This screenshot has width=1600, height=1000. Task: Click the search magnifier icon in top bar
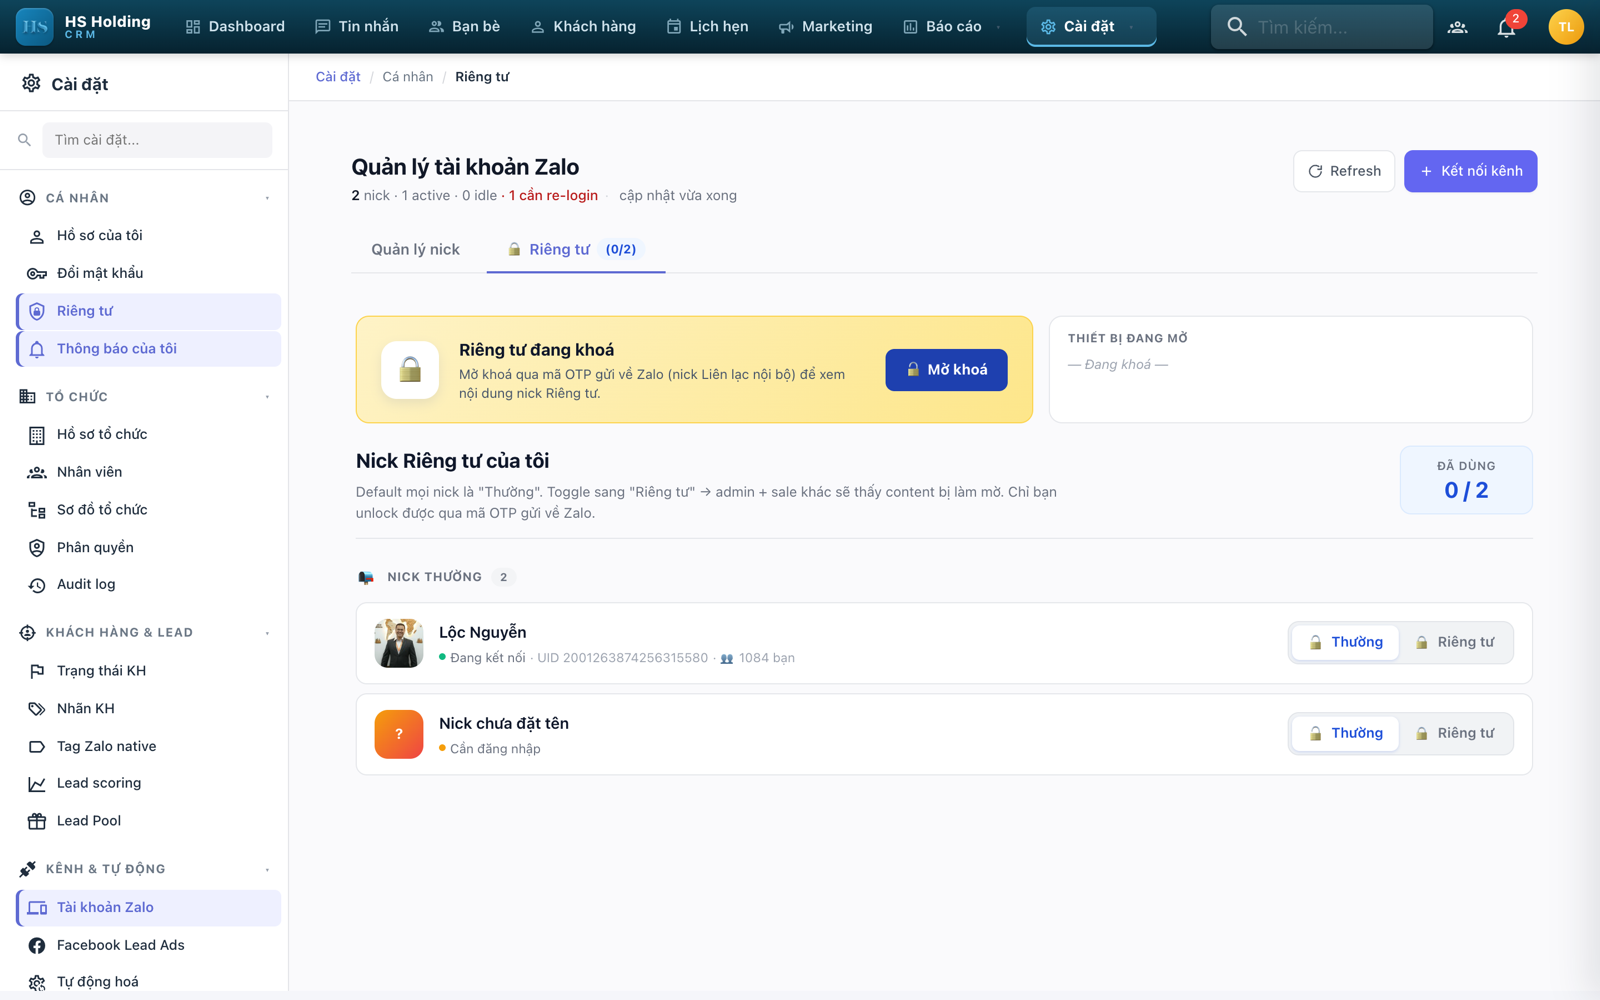(1237, 27)
